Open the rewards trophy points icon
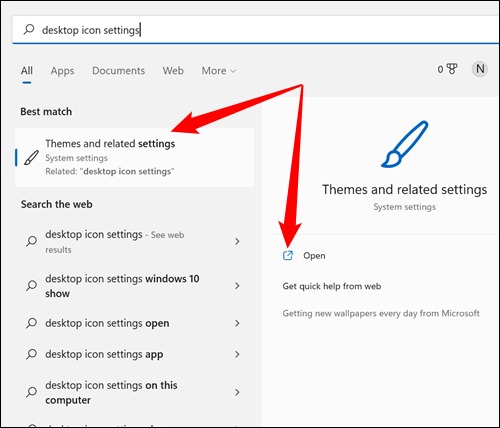This screenshot has height=428, width=500. [x=447, y=69]
